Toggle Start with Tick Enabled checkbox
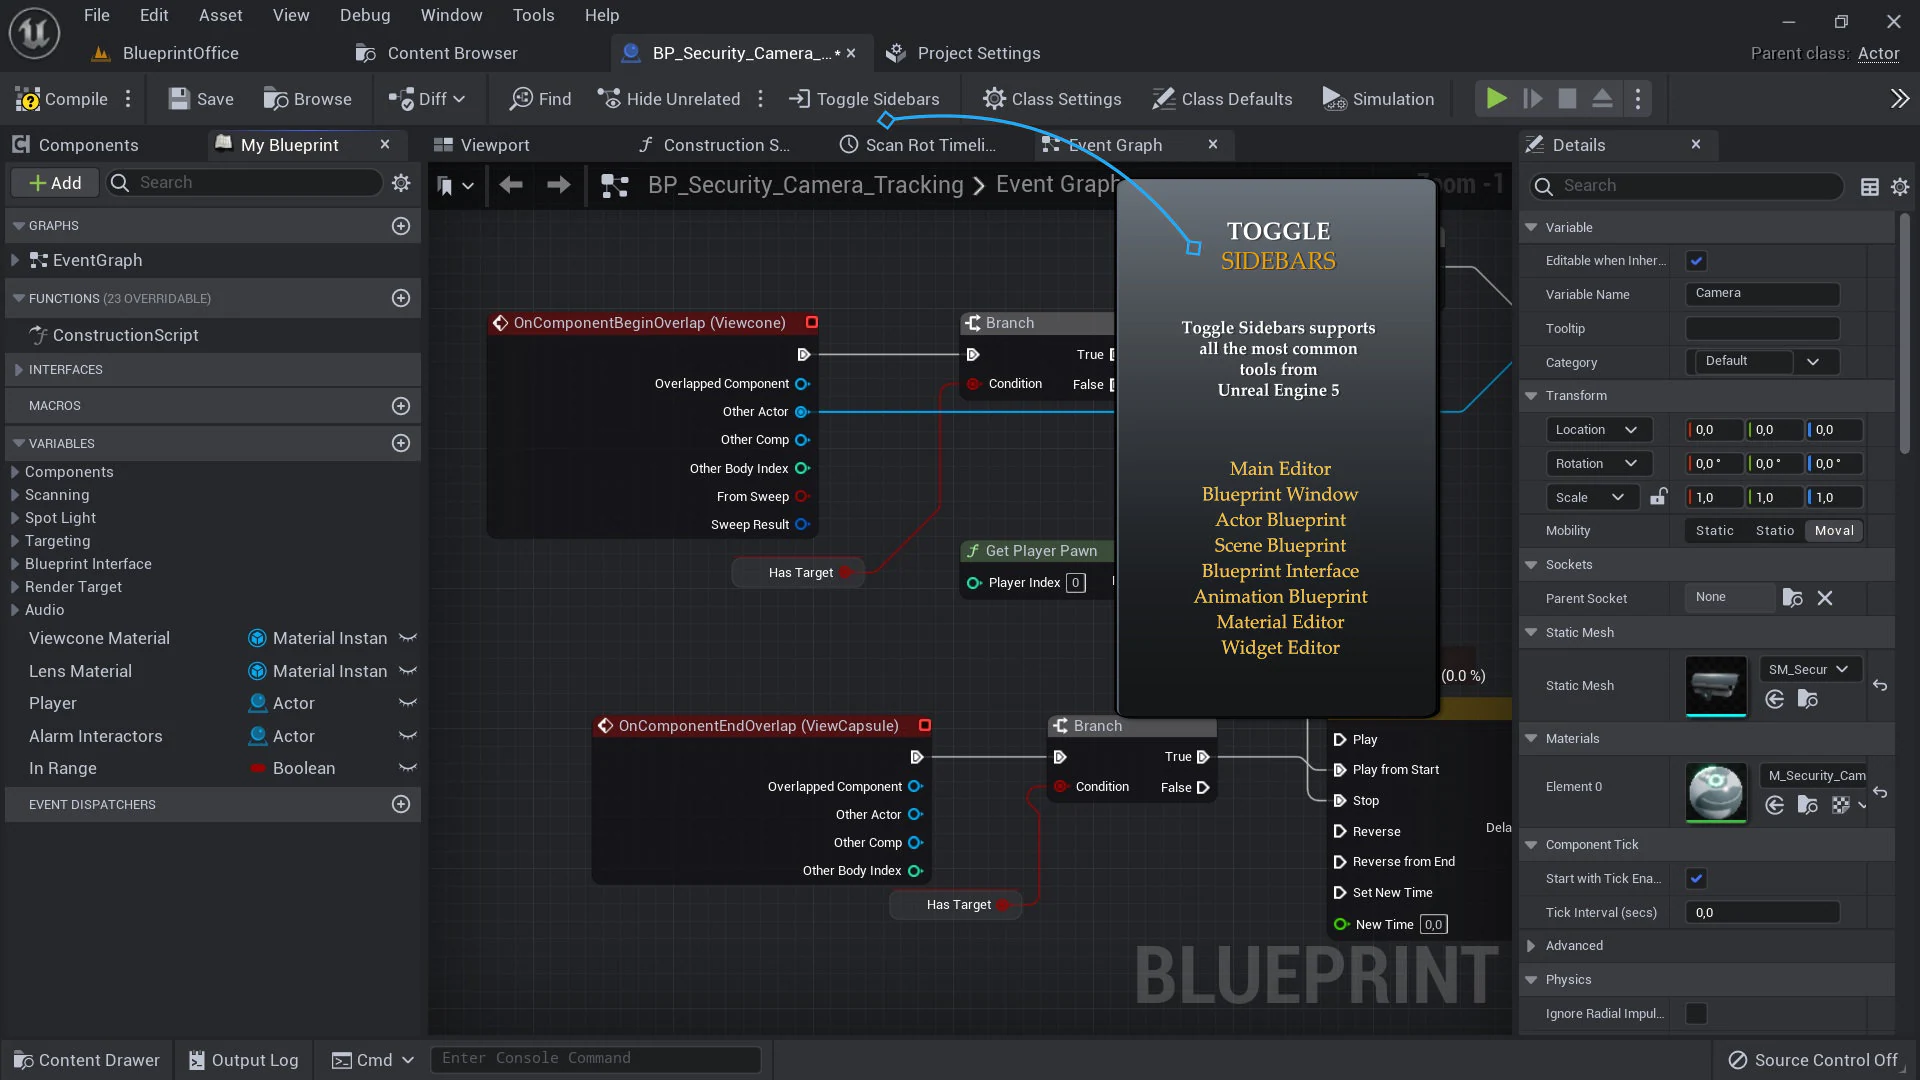Image resolution: width=1920 pixels, height=1080 pixels. 1696,879
